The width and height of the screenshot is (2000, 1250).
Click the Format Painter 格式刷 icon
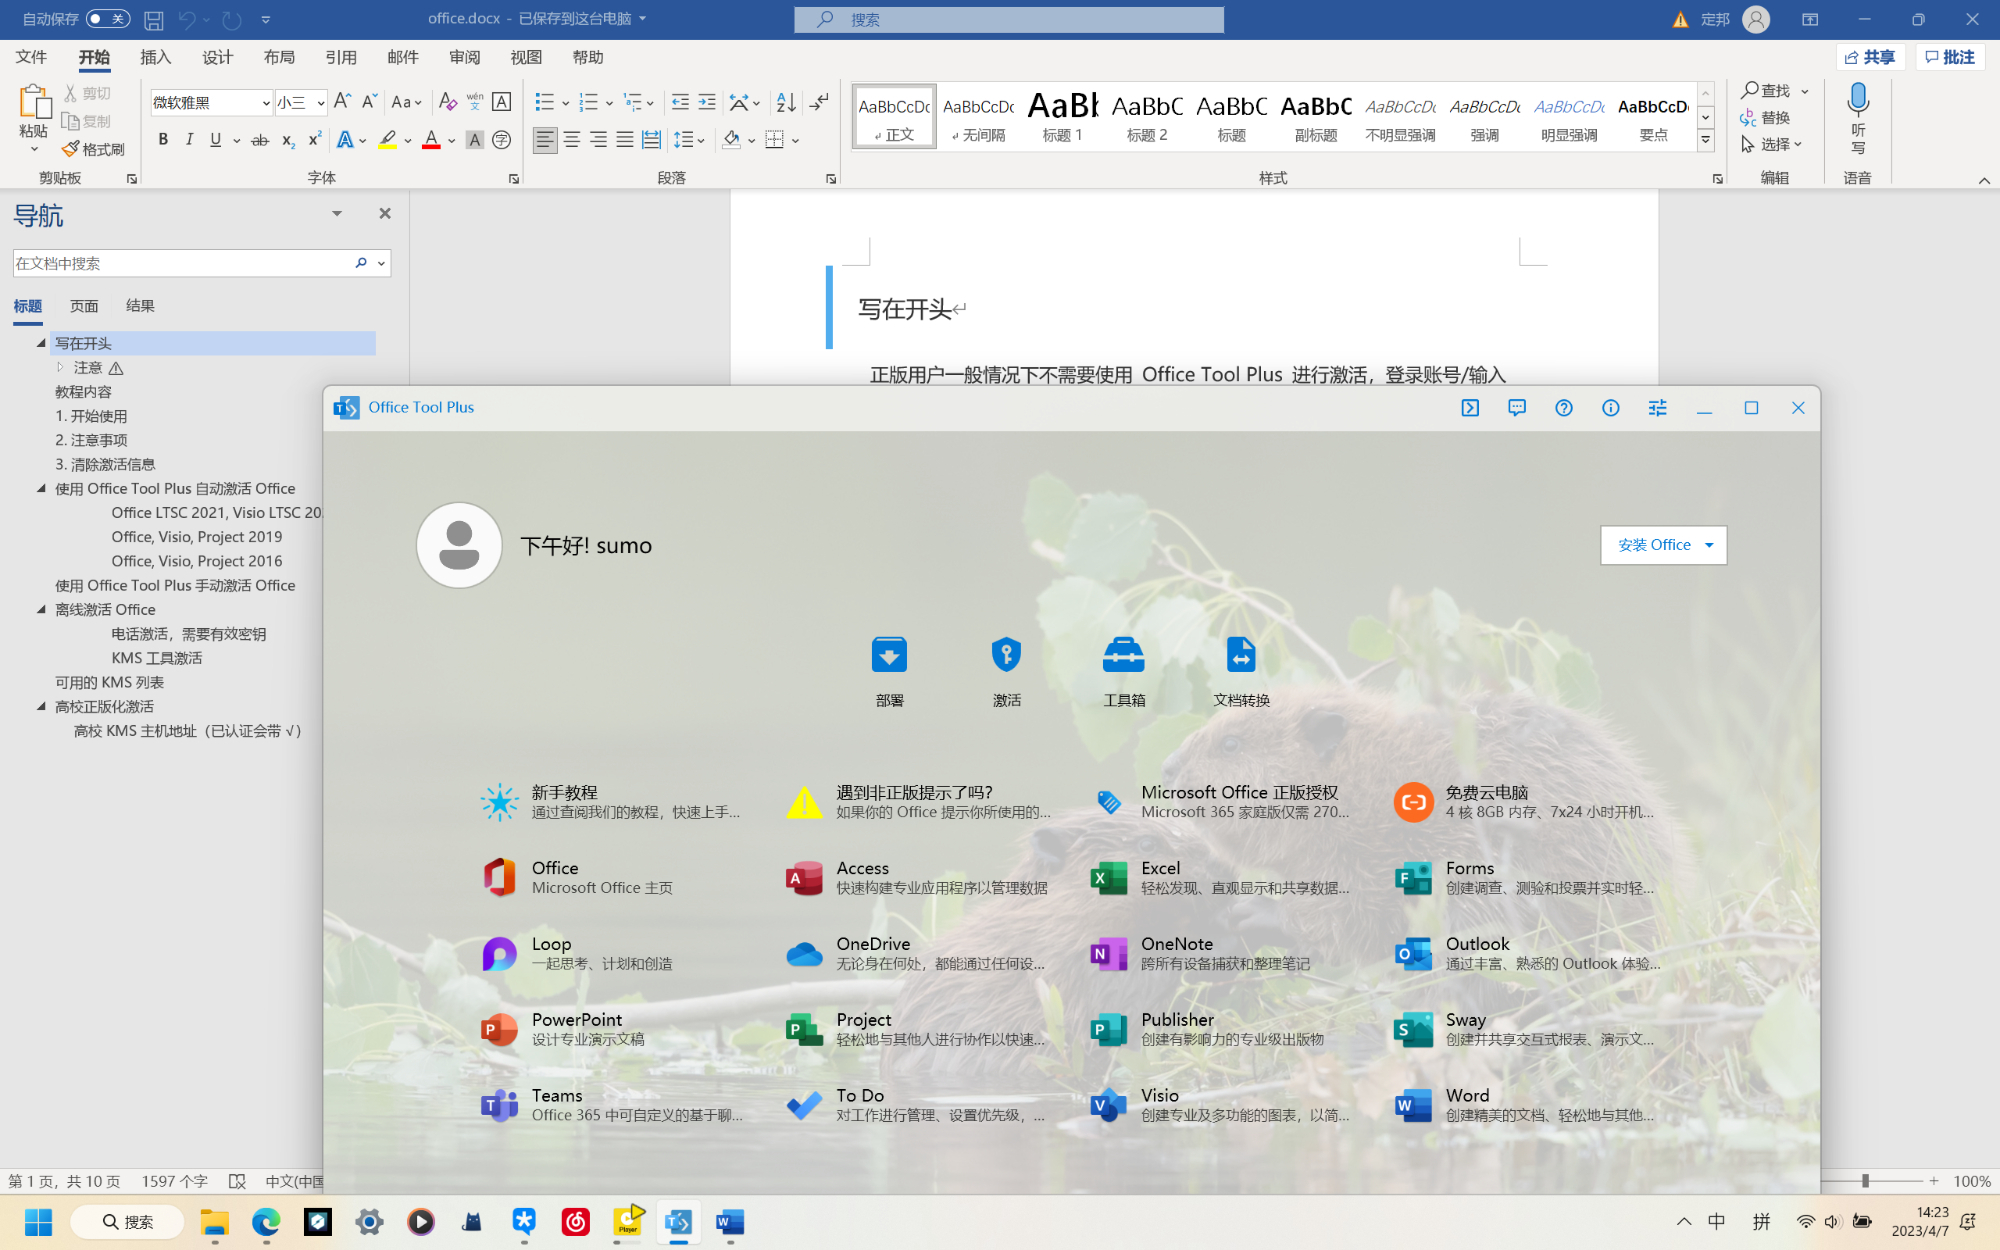pyautogui.click(x=71, y=149)
